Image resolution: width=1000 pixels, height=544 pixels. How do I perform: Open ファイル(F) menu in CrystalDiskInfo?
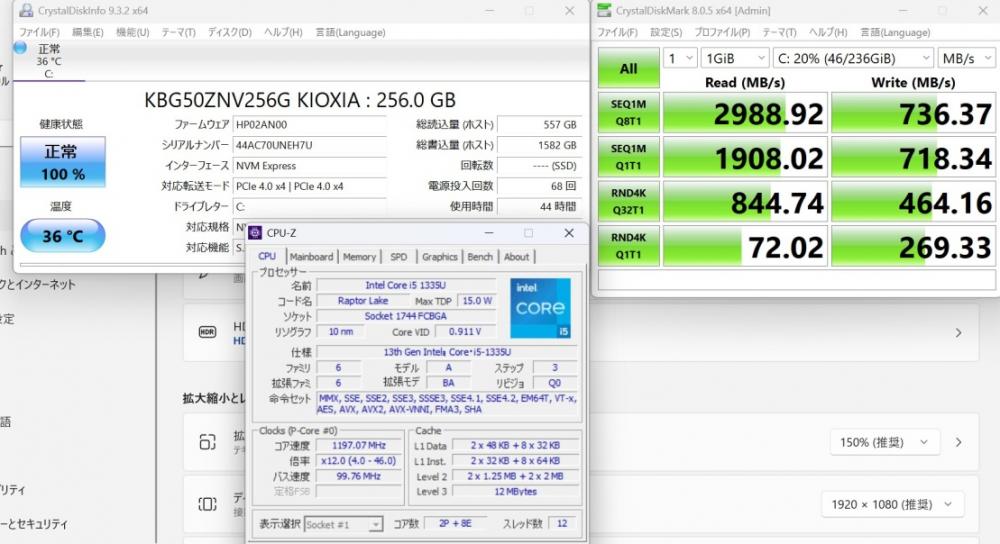point(39,32)
